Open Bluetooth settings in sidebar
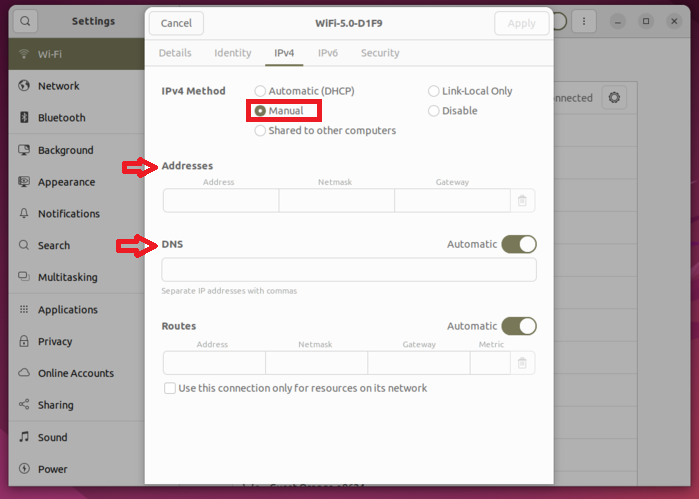The image size is (699, 499). click(x=76, y=118)
